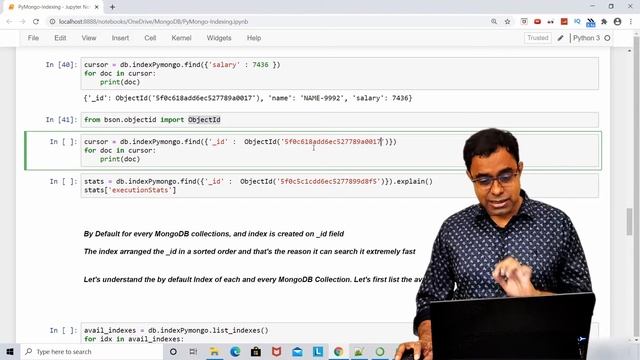Click the orange chart extension icon

(564, 22)
